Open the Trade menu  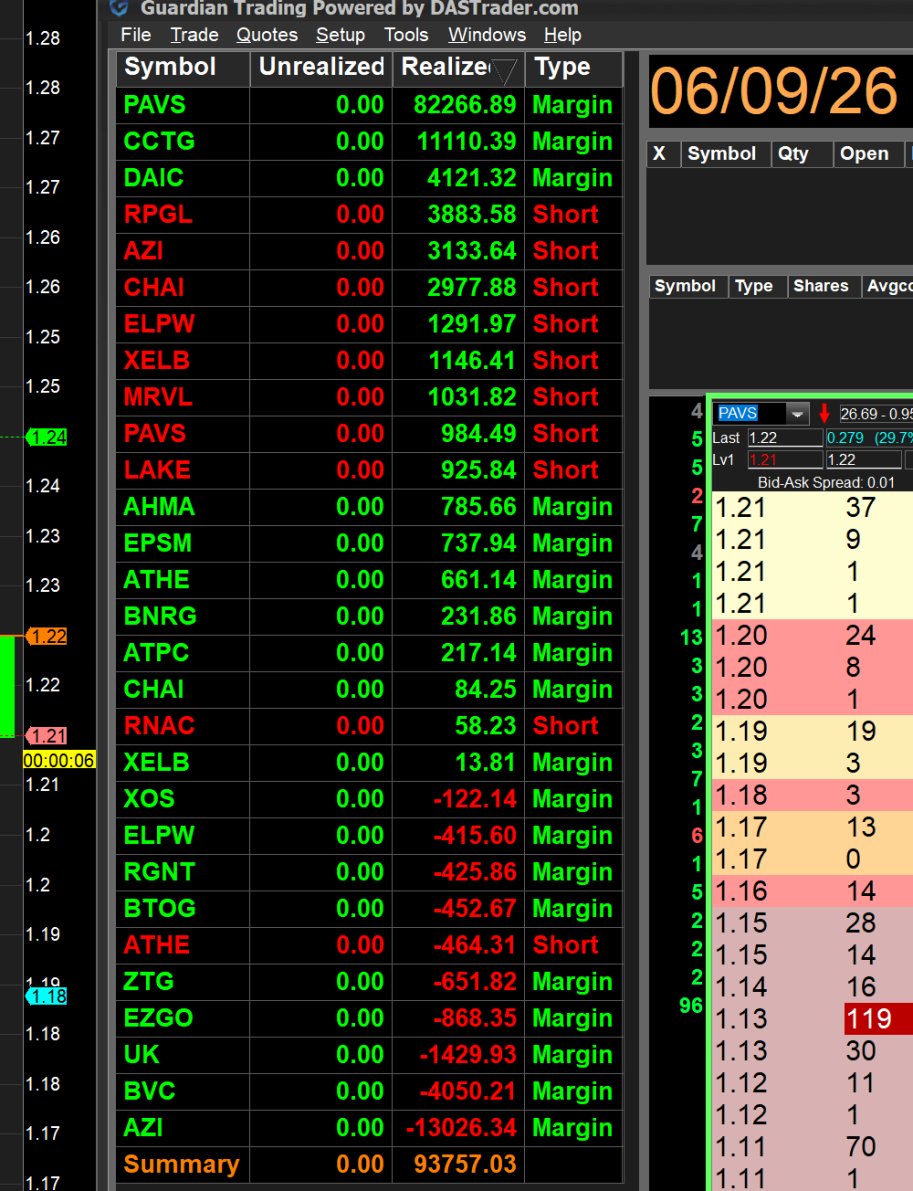(x=194, y=35)
